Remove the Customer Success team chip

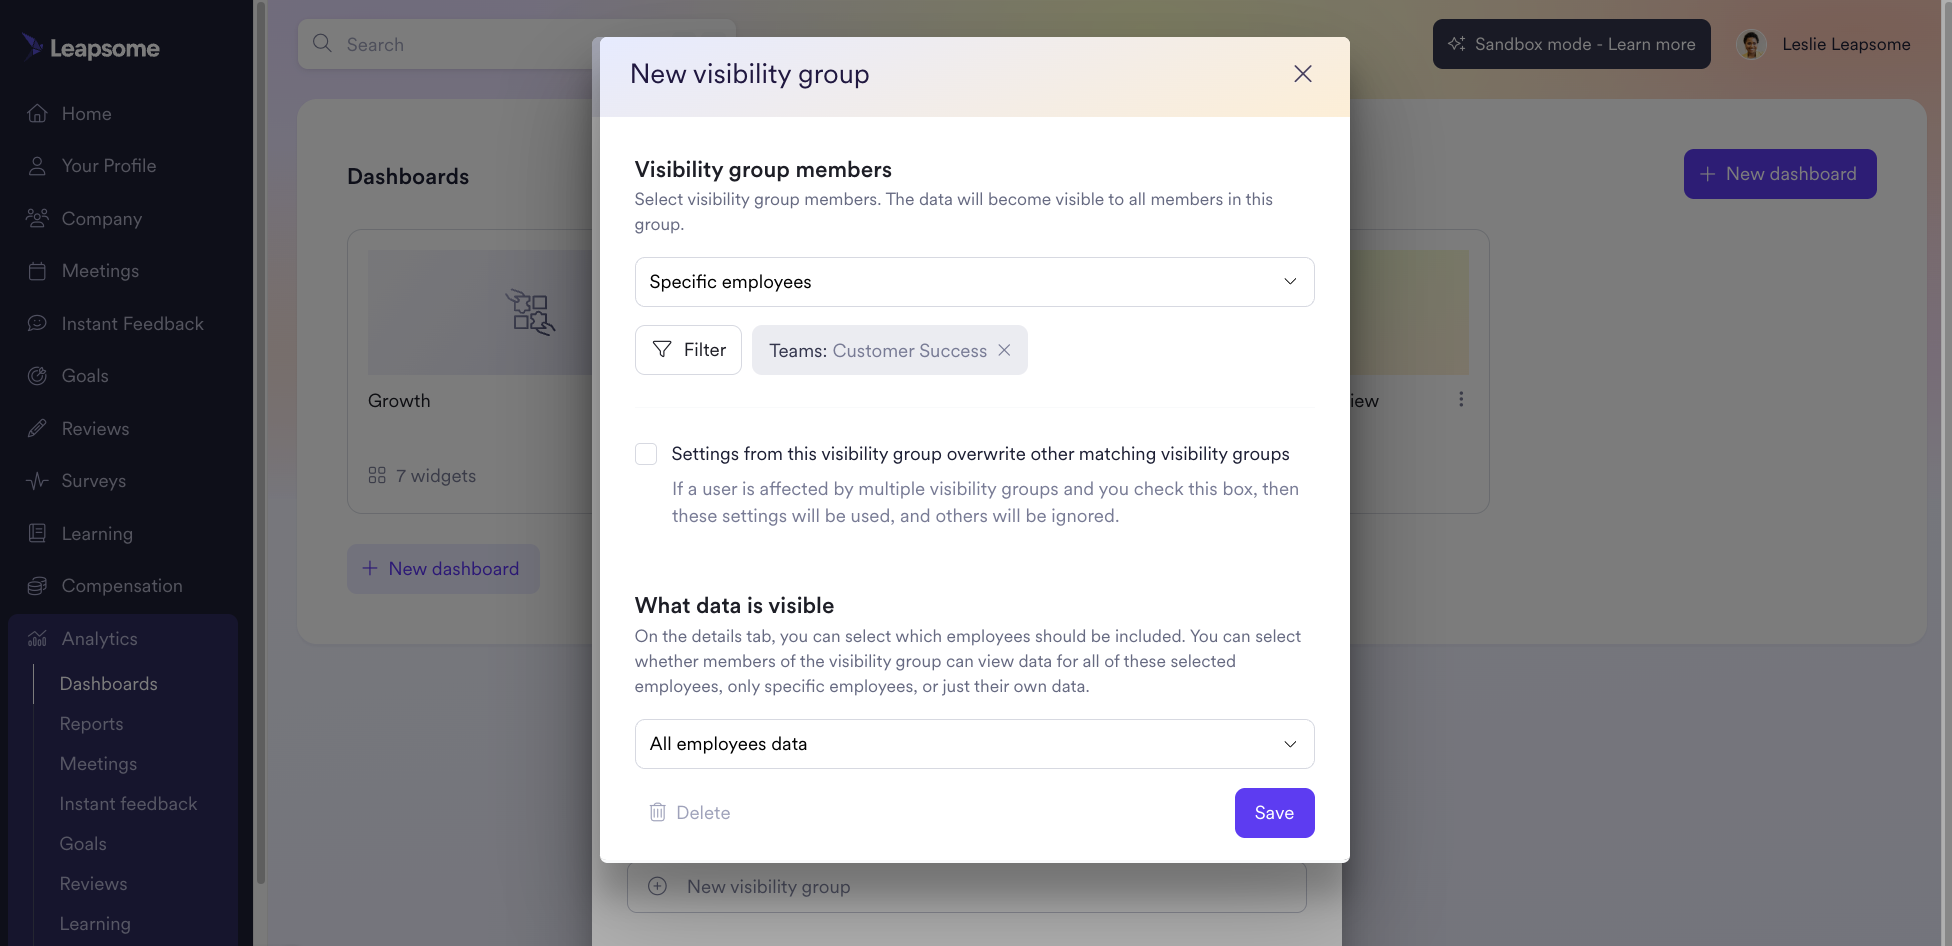pos(1004,350)
